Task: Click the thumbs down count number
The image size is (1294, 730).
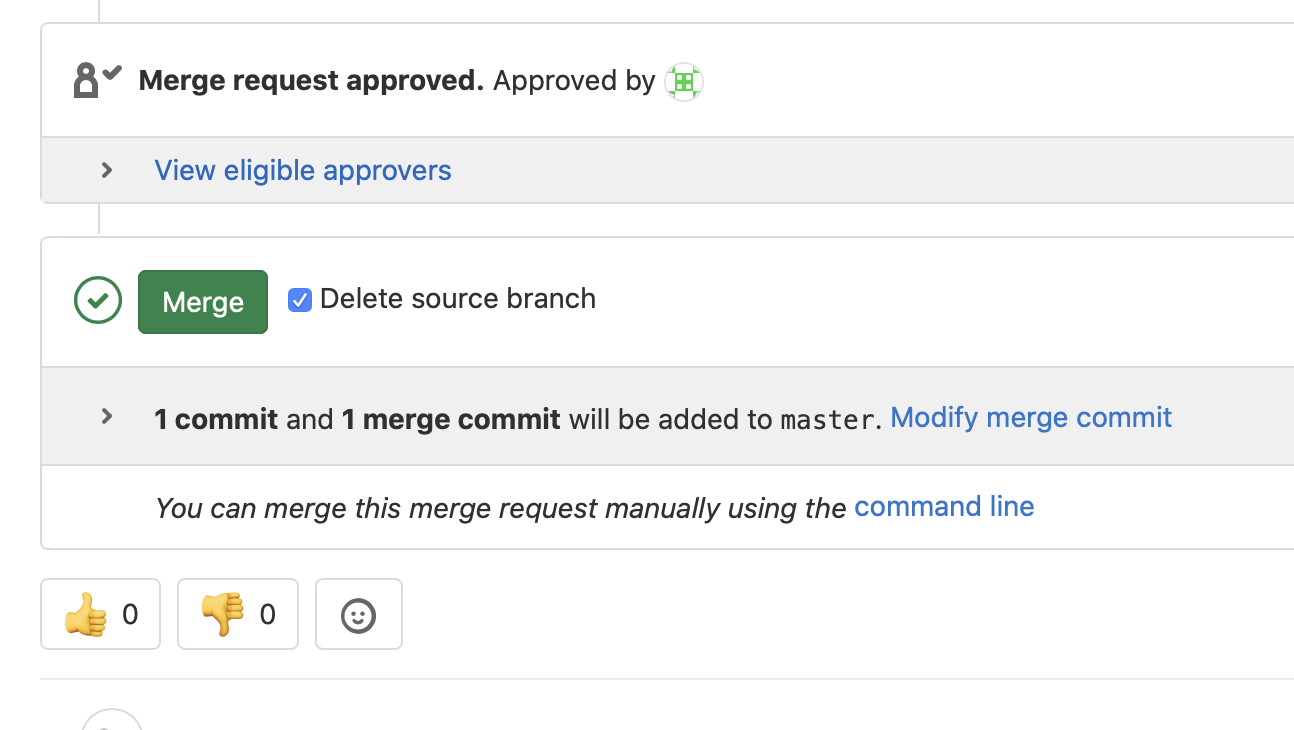Action: tap(267, 614)
